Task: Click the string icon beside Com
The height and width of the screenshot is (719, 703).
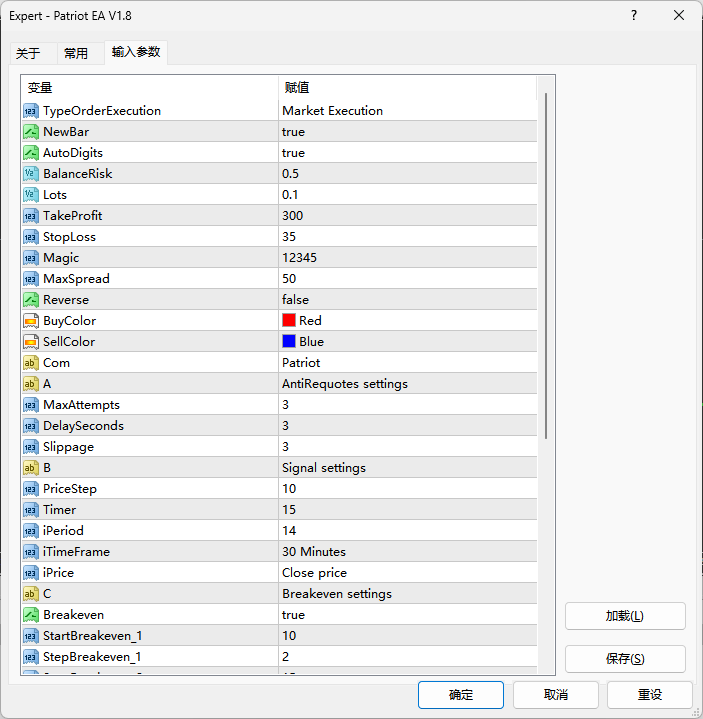Action: [x=31, y=363]
